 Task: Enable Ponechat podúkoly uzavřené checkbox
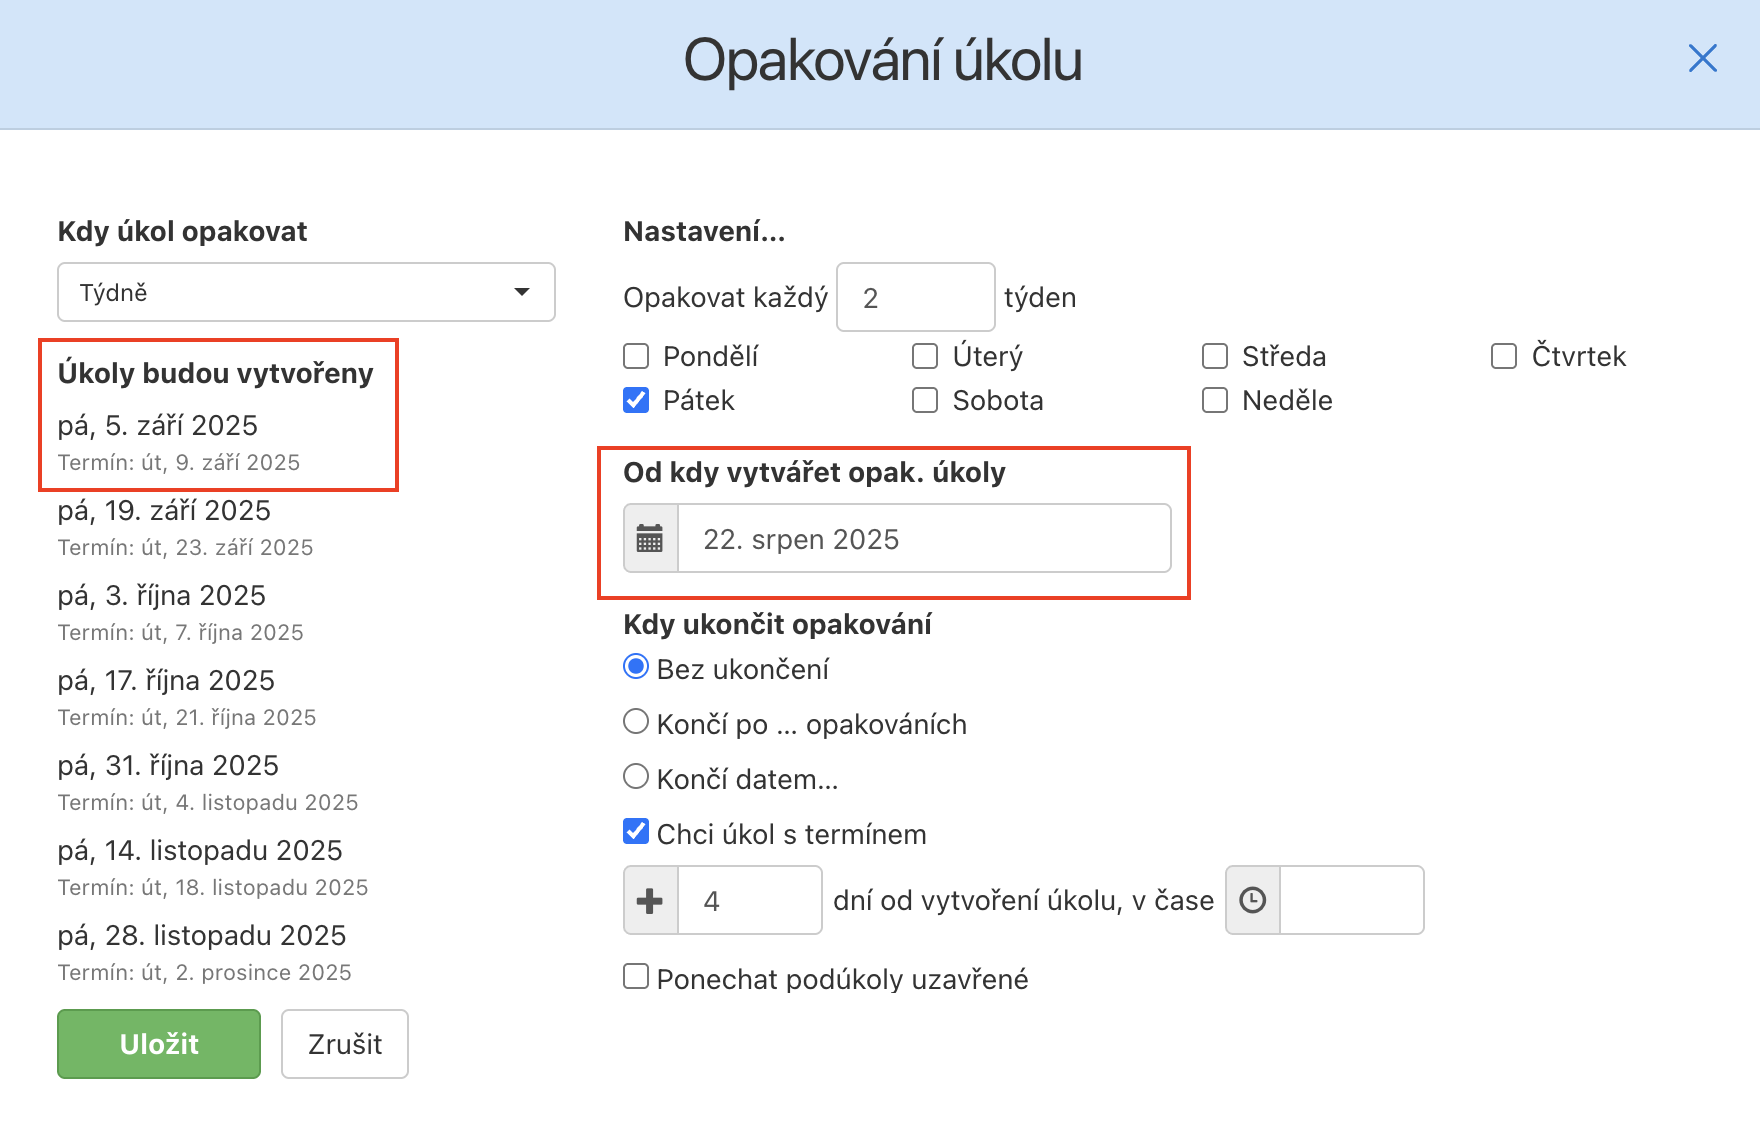(x=636, y=976)
